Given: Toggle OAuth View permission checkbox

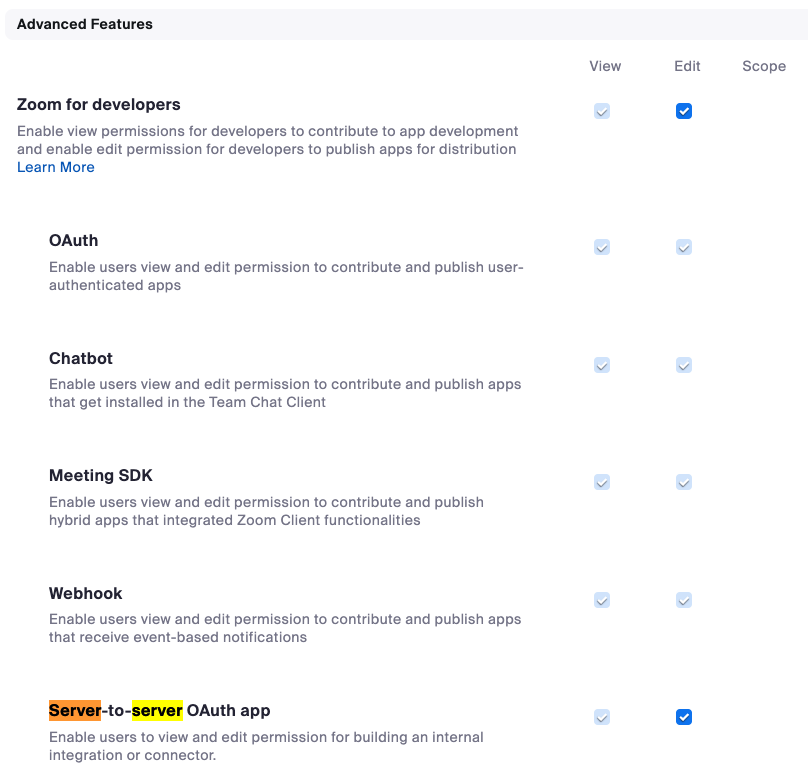Looking at the screenshot, I should tap(602, 247).
